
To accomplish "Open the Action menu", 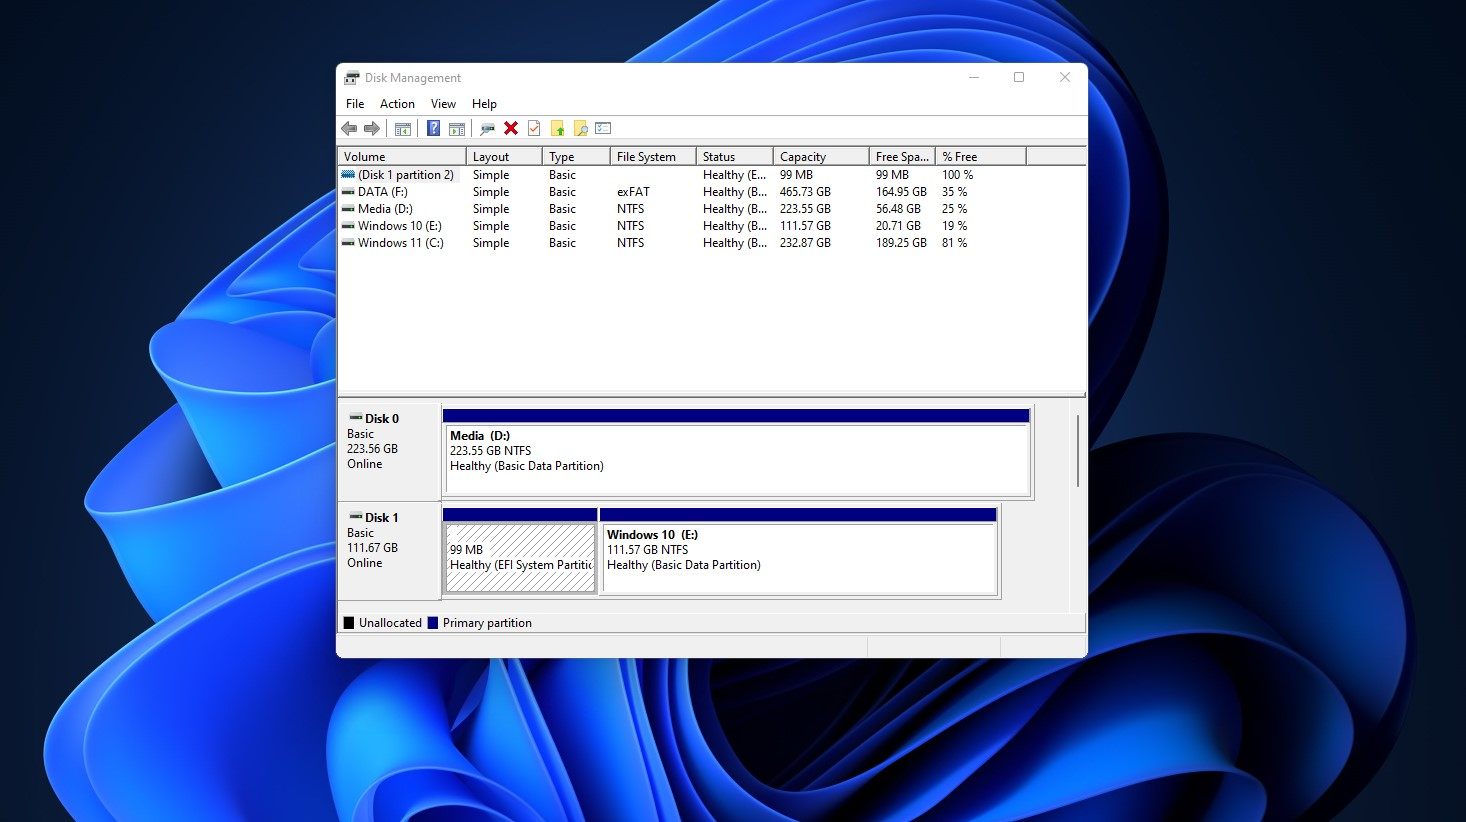I will pyautogui.click(x=397, y=104).
